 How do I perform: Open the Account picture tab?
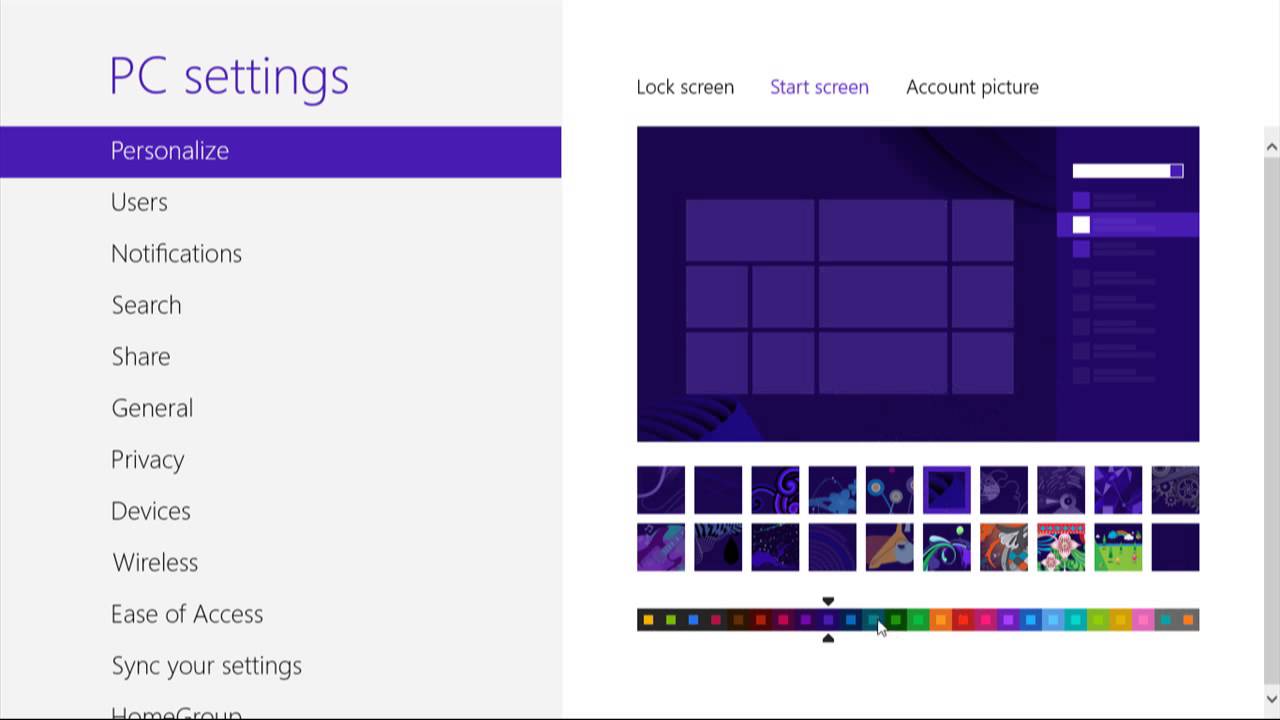click(972, 87)
